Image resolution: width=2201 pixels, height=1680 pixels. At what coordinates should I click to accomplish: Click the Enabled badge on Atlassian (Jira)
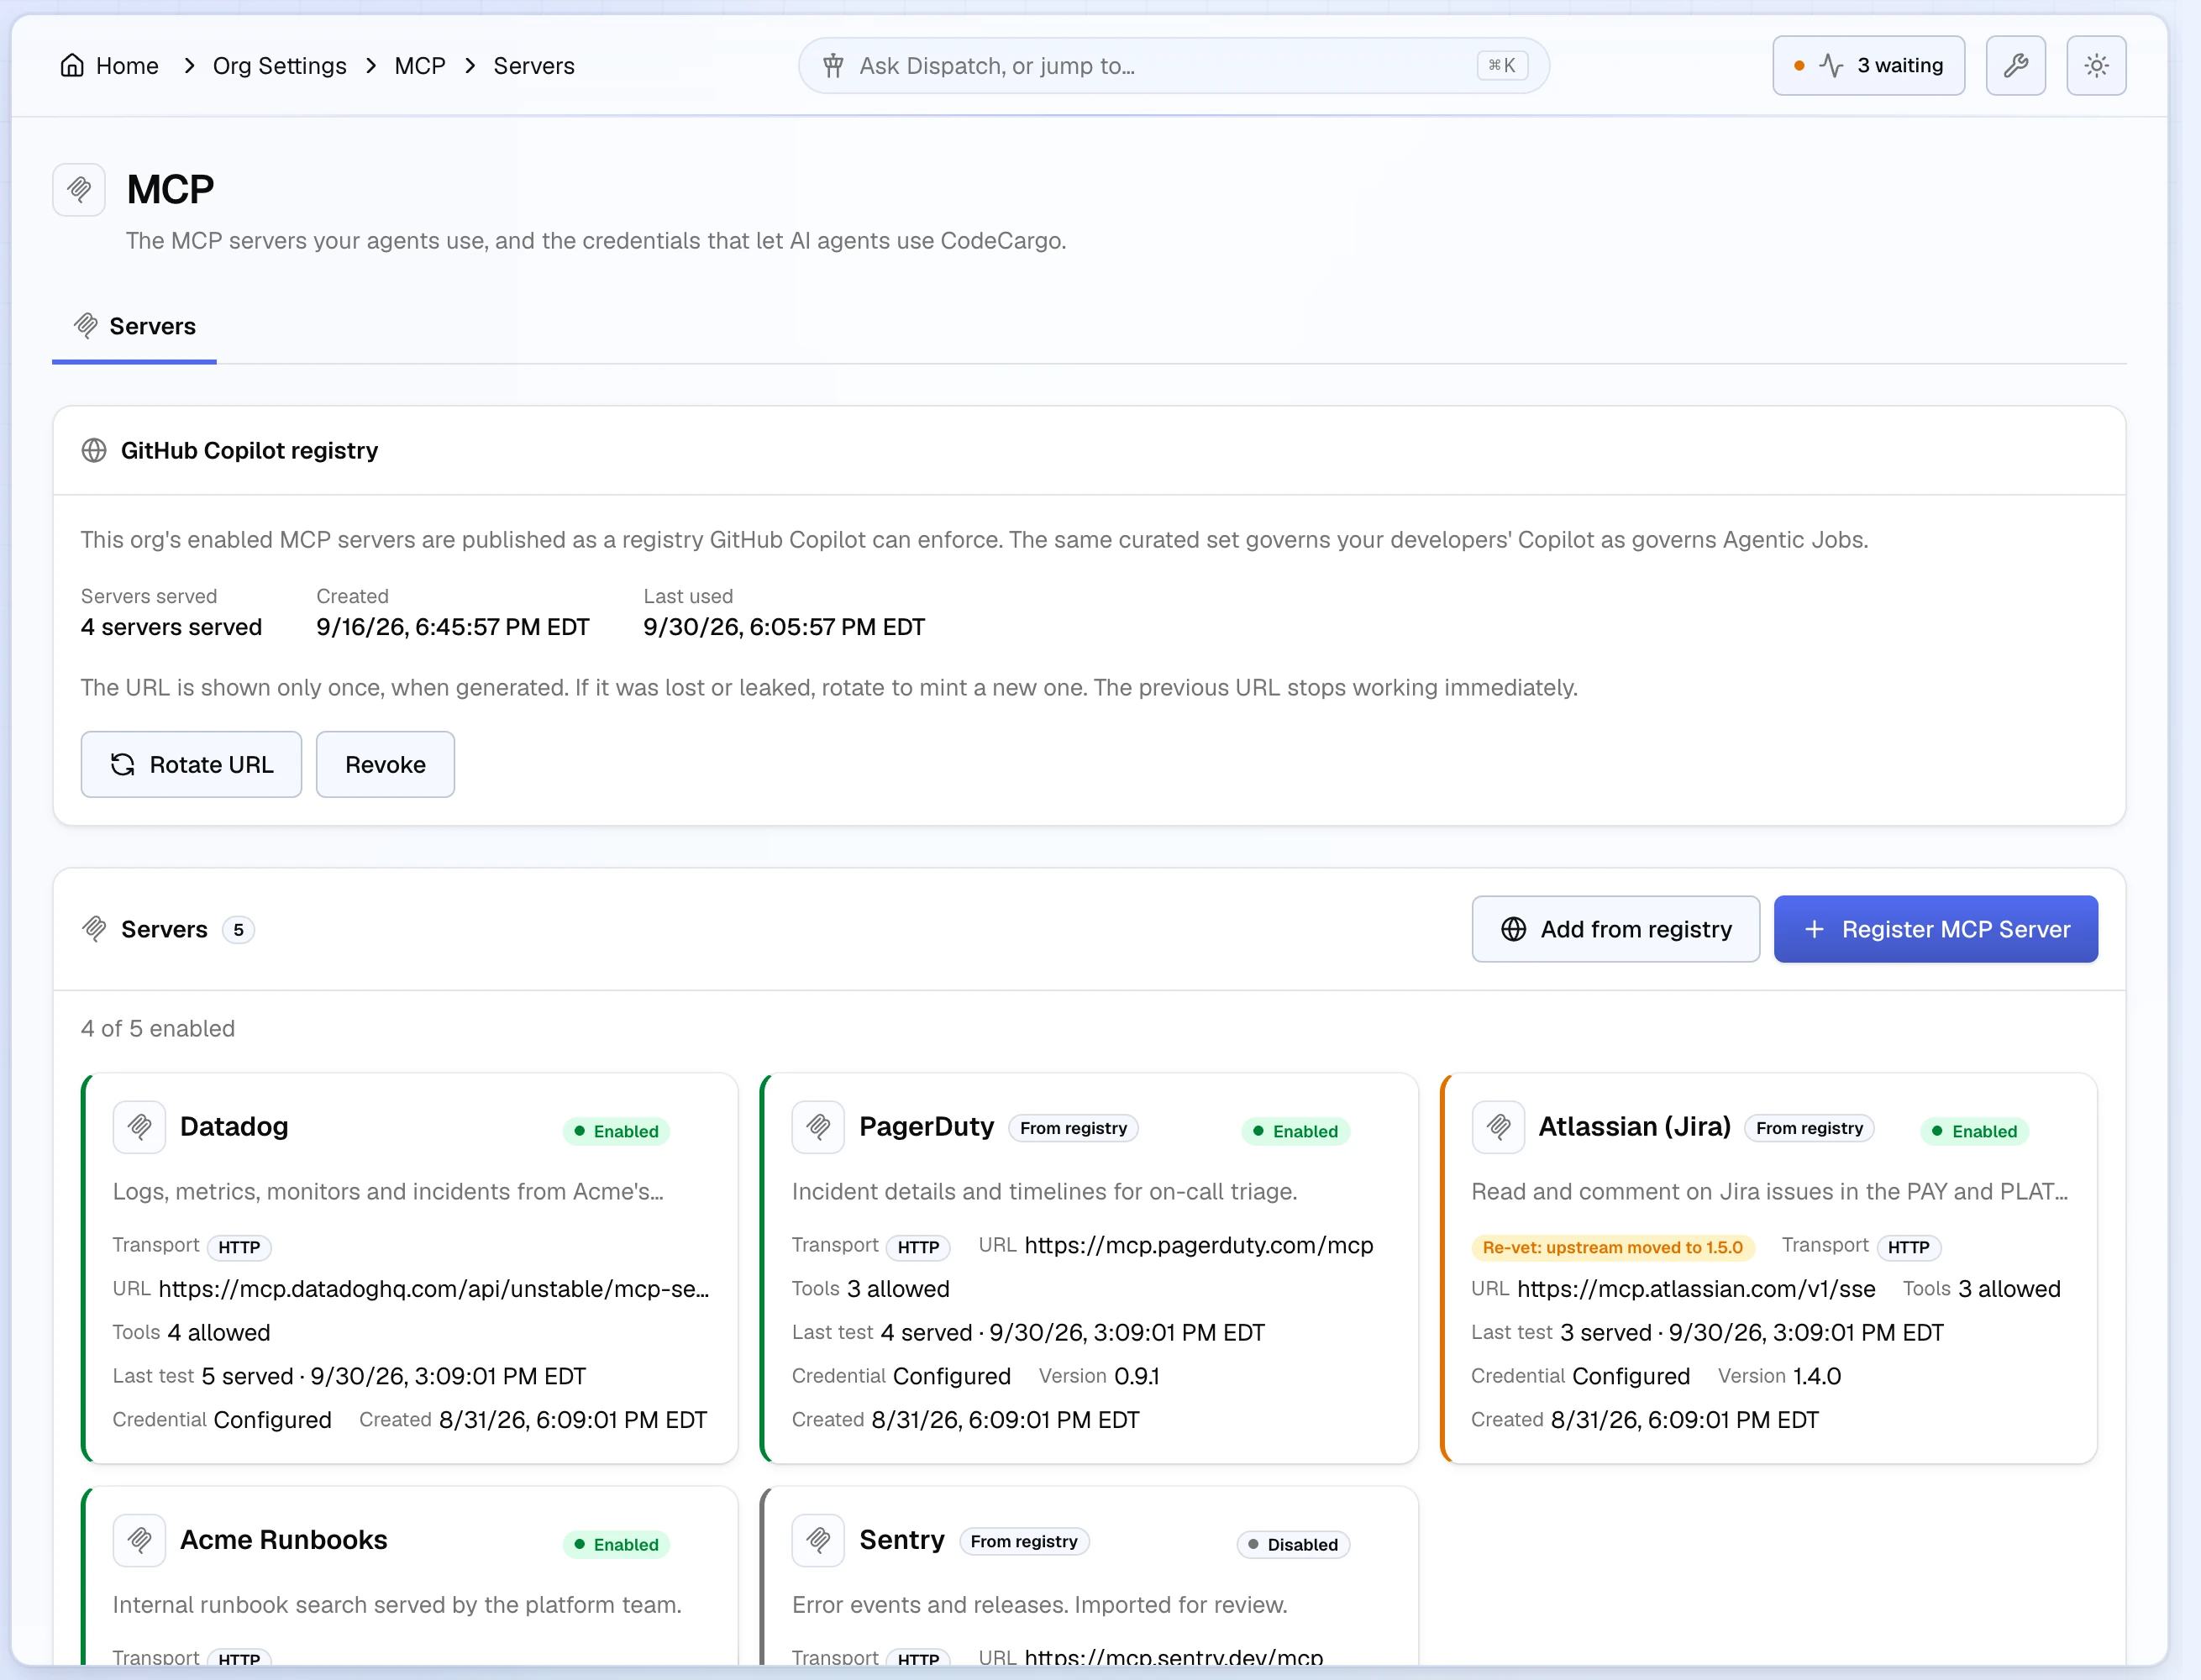1975,1131
